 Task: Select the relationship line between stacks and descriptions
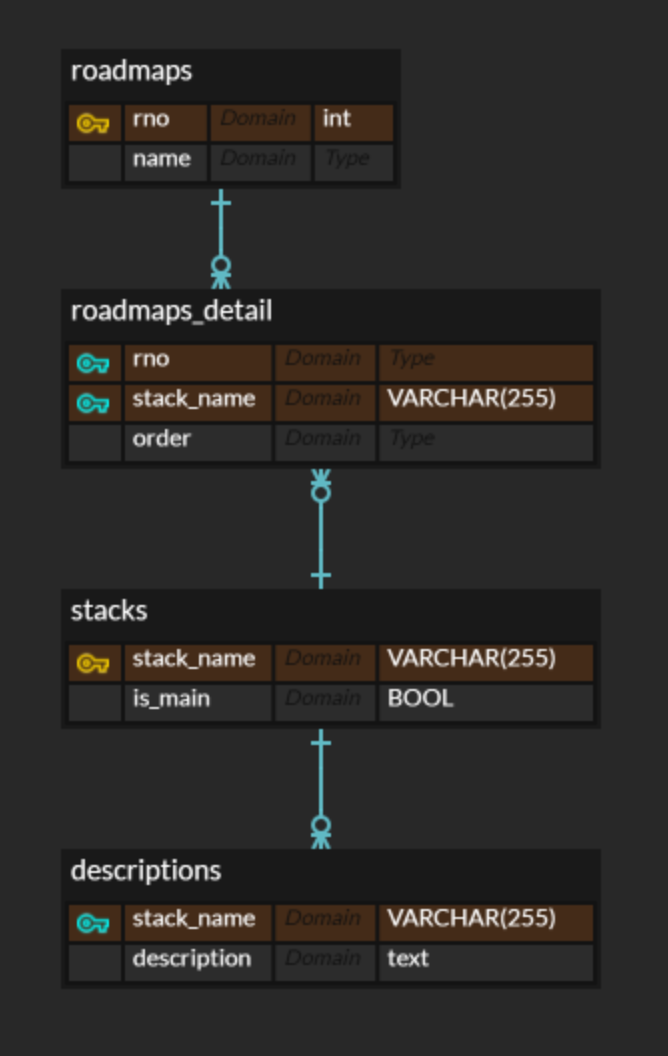point(321,785)
